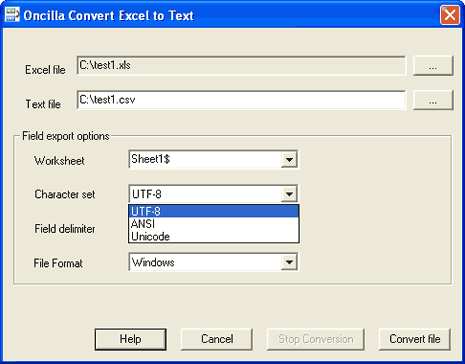Select UTF-8 in the character set list
Screen dimensions: 465x364
214,211
